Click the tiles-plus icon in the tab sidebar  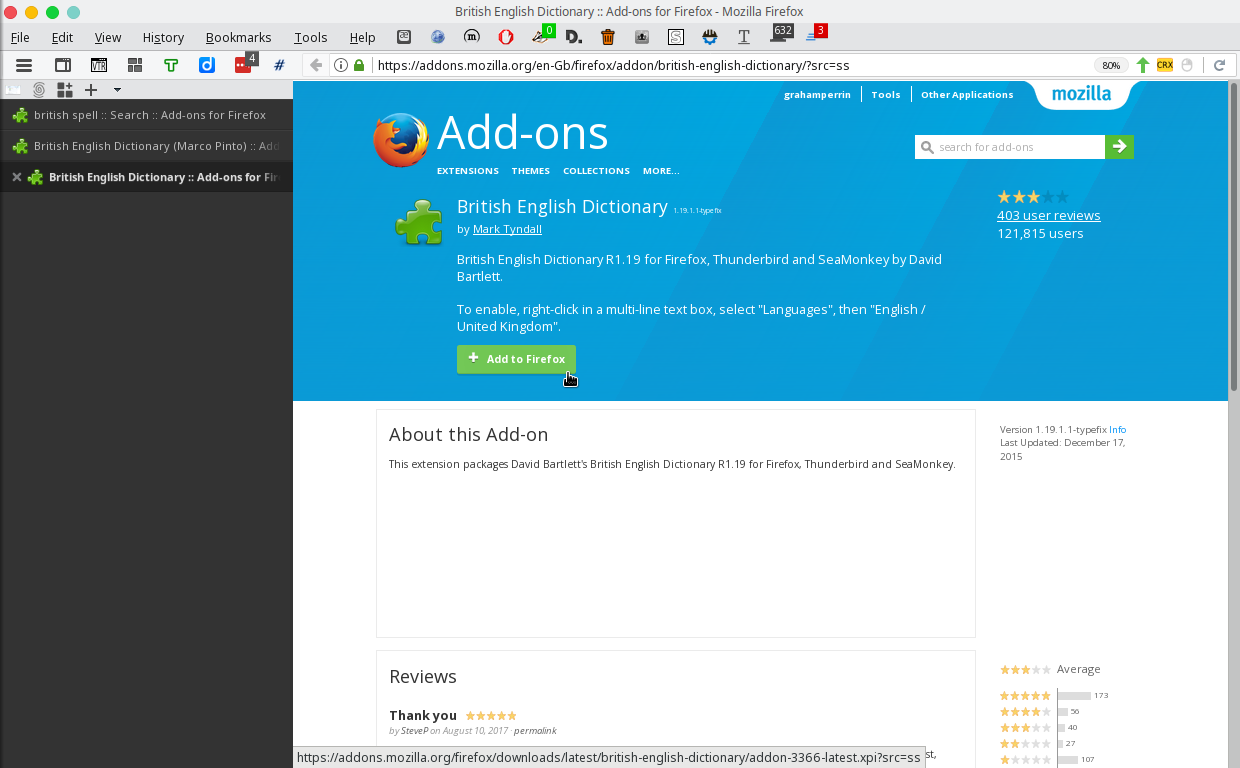tap(65, 90)
